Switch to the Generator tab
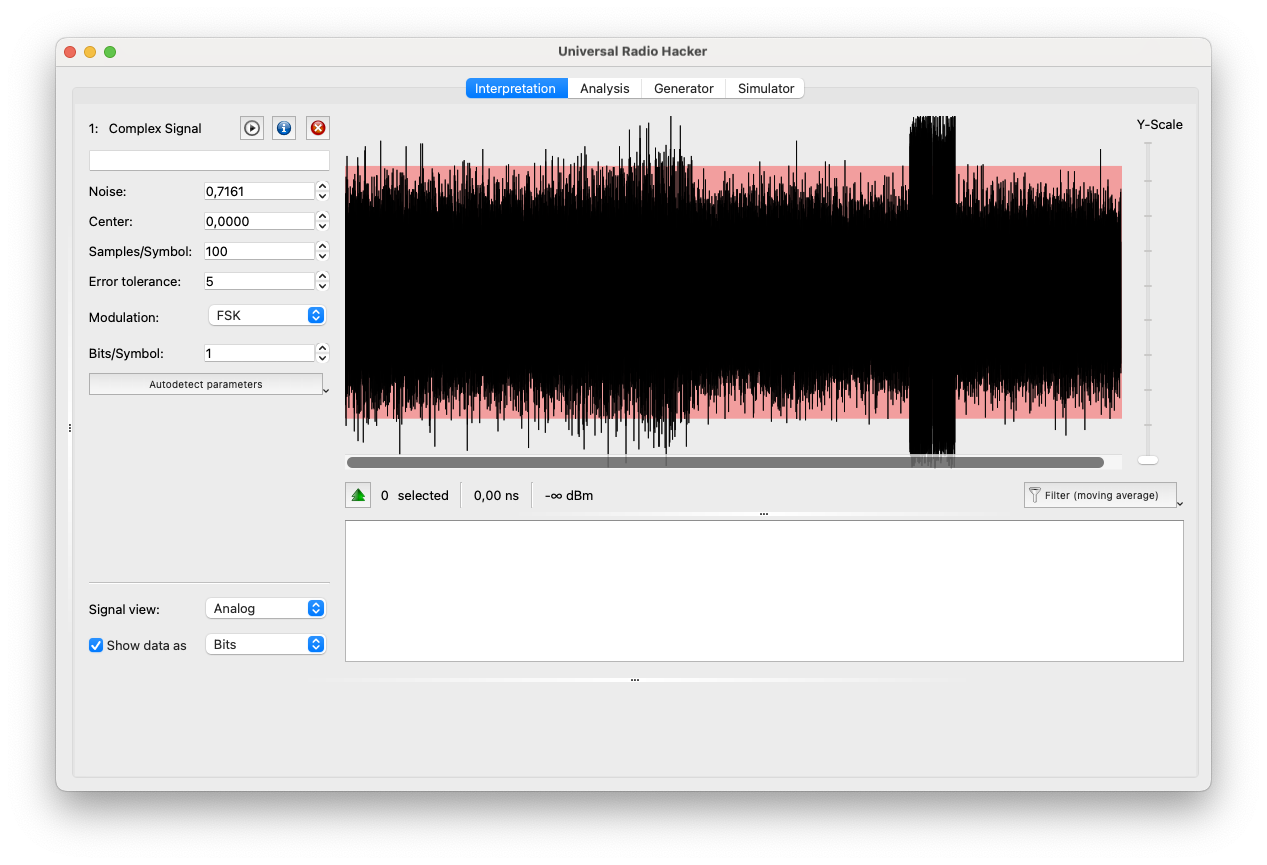Image resolution: width=1267 pixels, height=865 pixels. tap(683, 88)
